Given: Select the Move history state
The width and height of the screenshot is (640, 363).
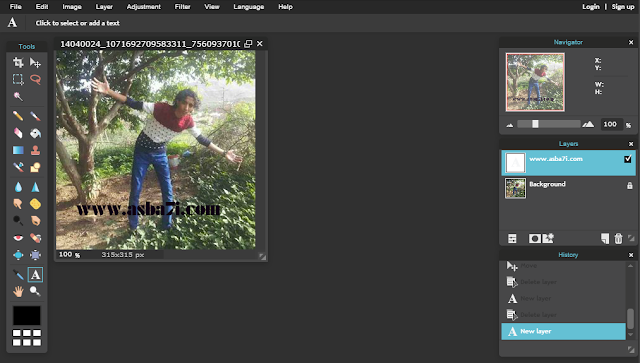Looking at the screenshot, I should pyautogui.click(x=563, y=266).
